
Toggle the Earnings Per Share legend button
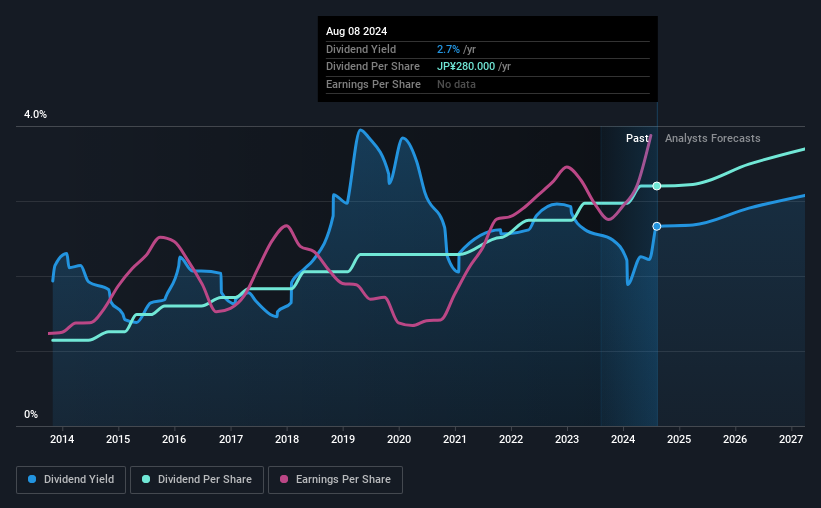click(x=335, y=480)
